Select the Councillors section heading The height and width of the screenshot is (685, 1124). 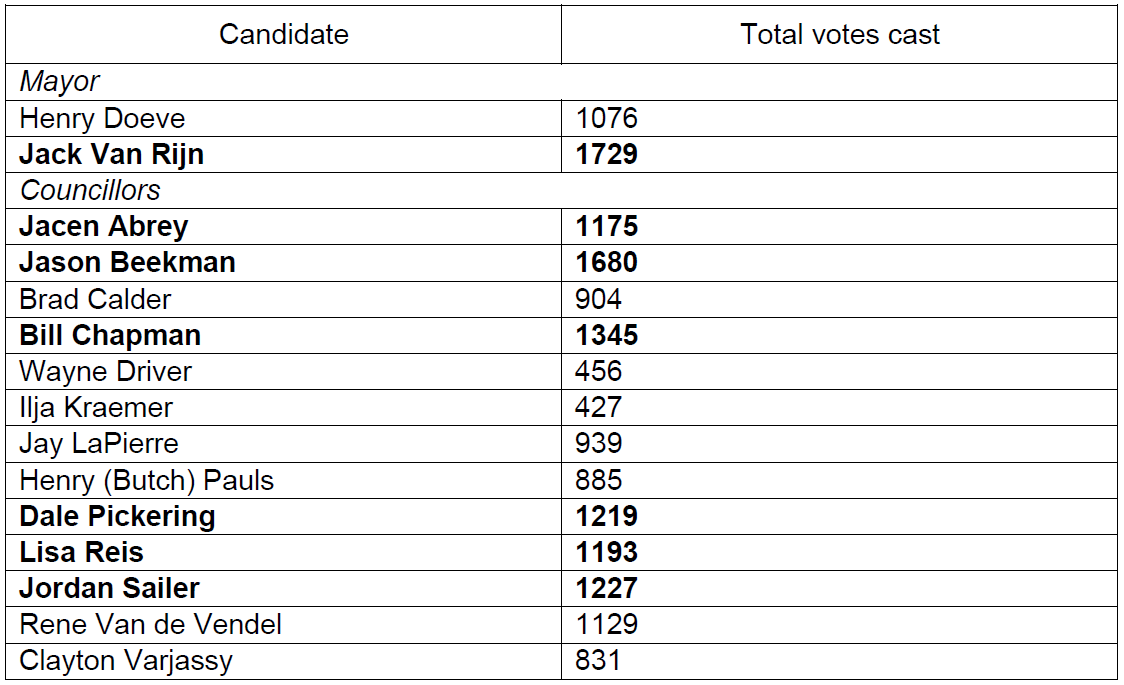pos(90,190)
